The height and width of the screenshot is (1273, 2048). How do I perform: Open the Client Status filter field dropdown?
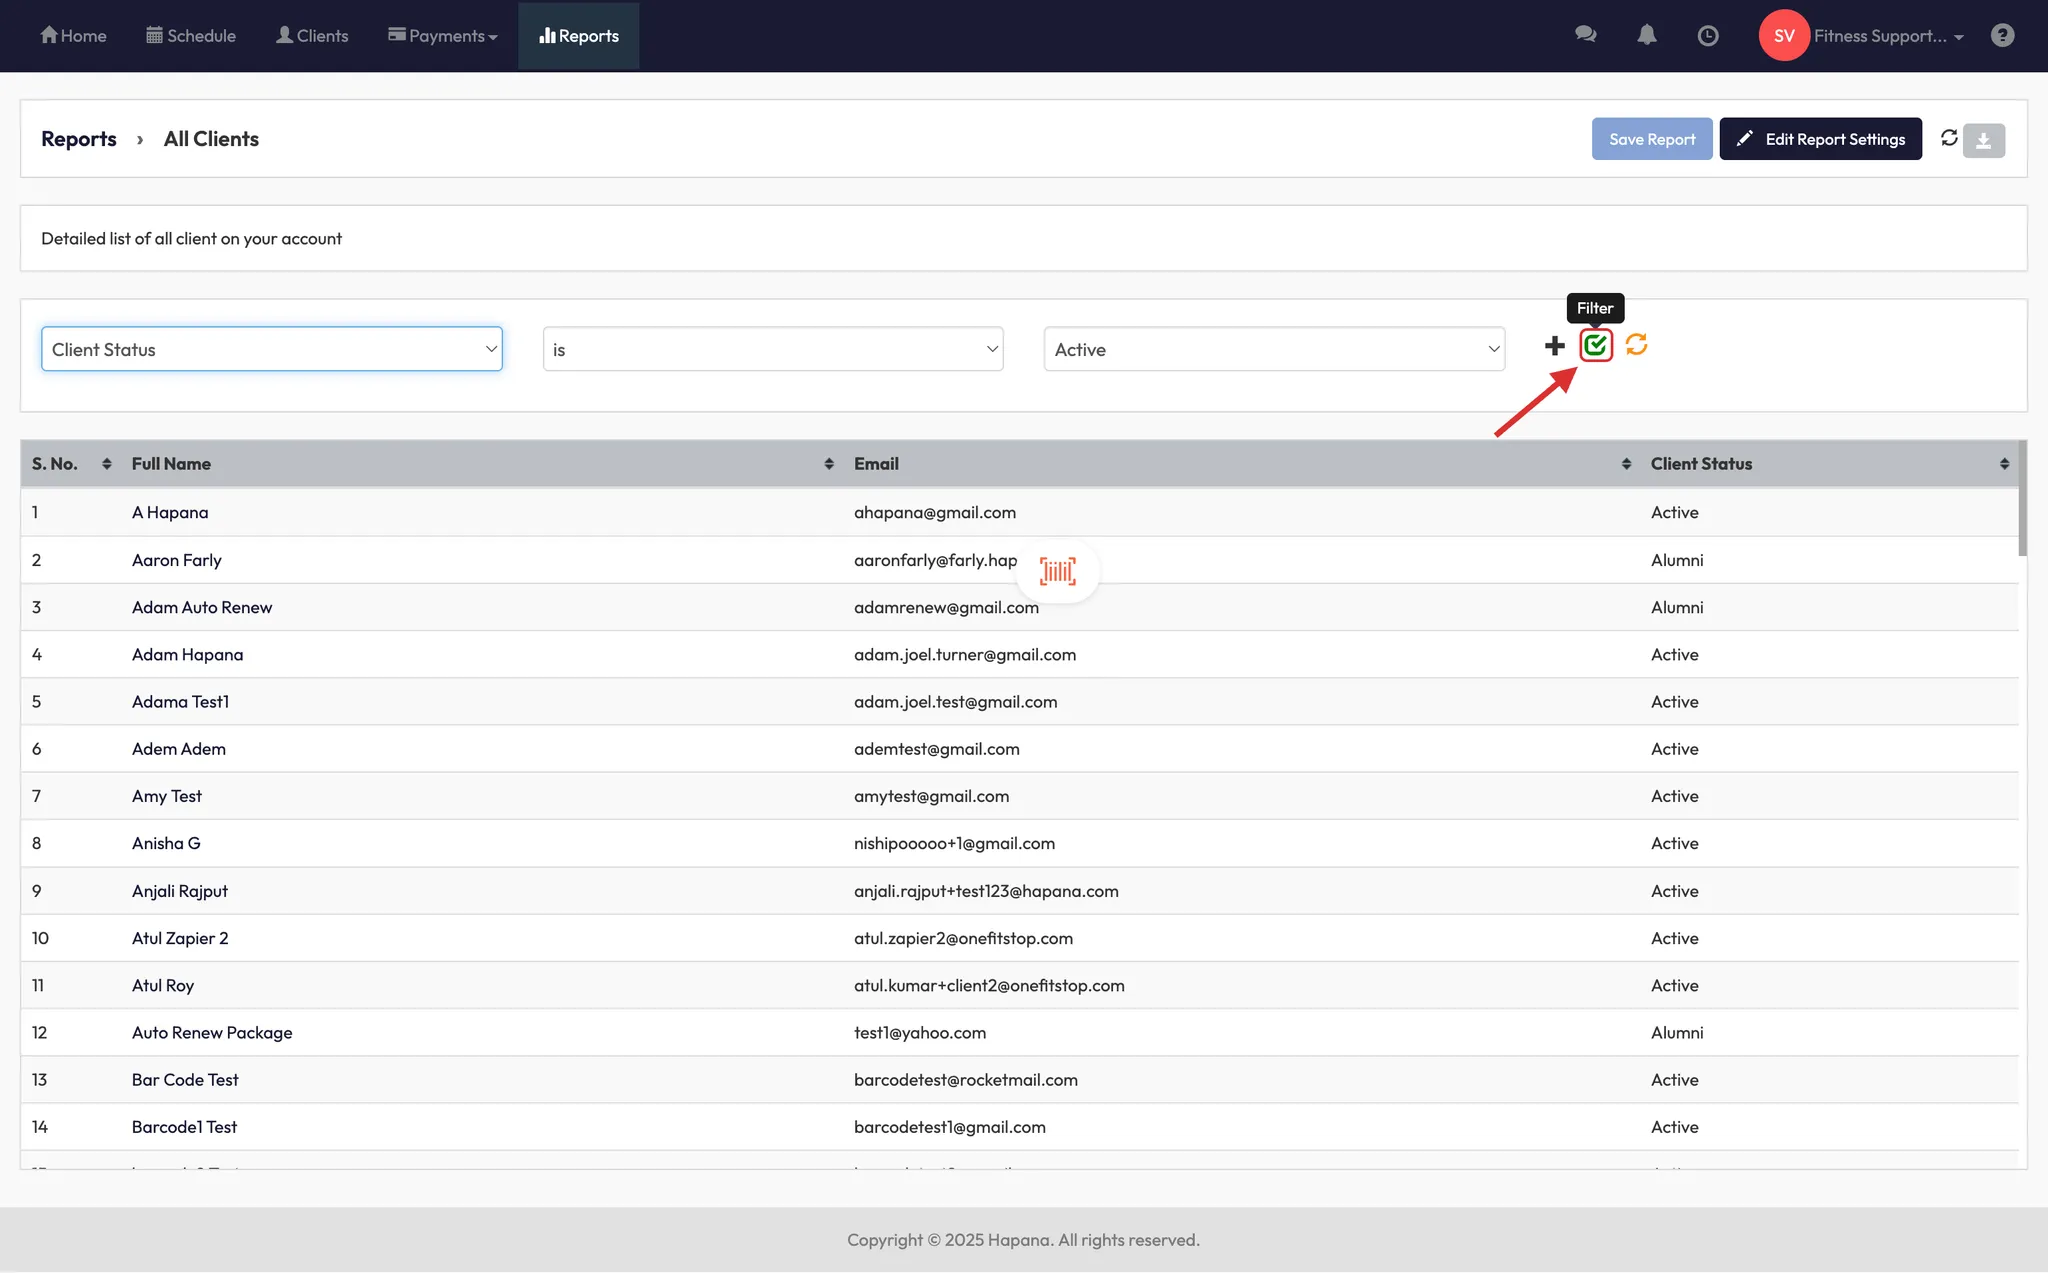click(271, 349)
